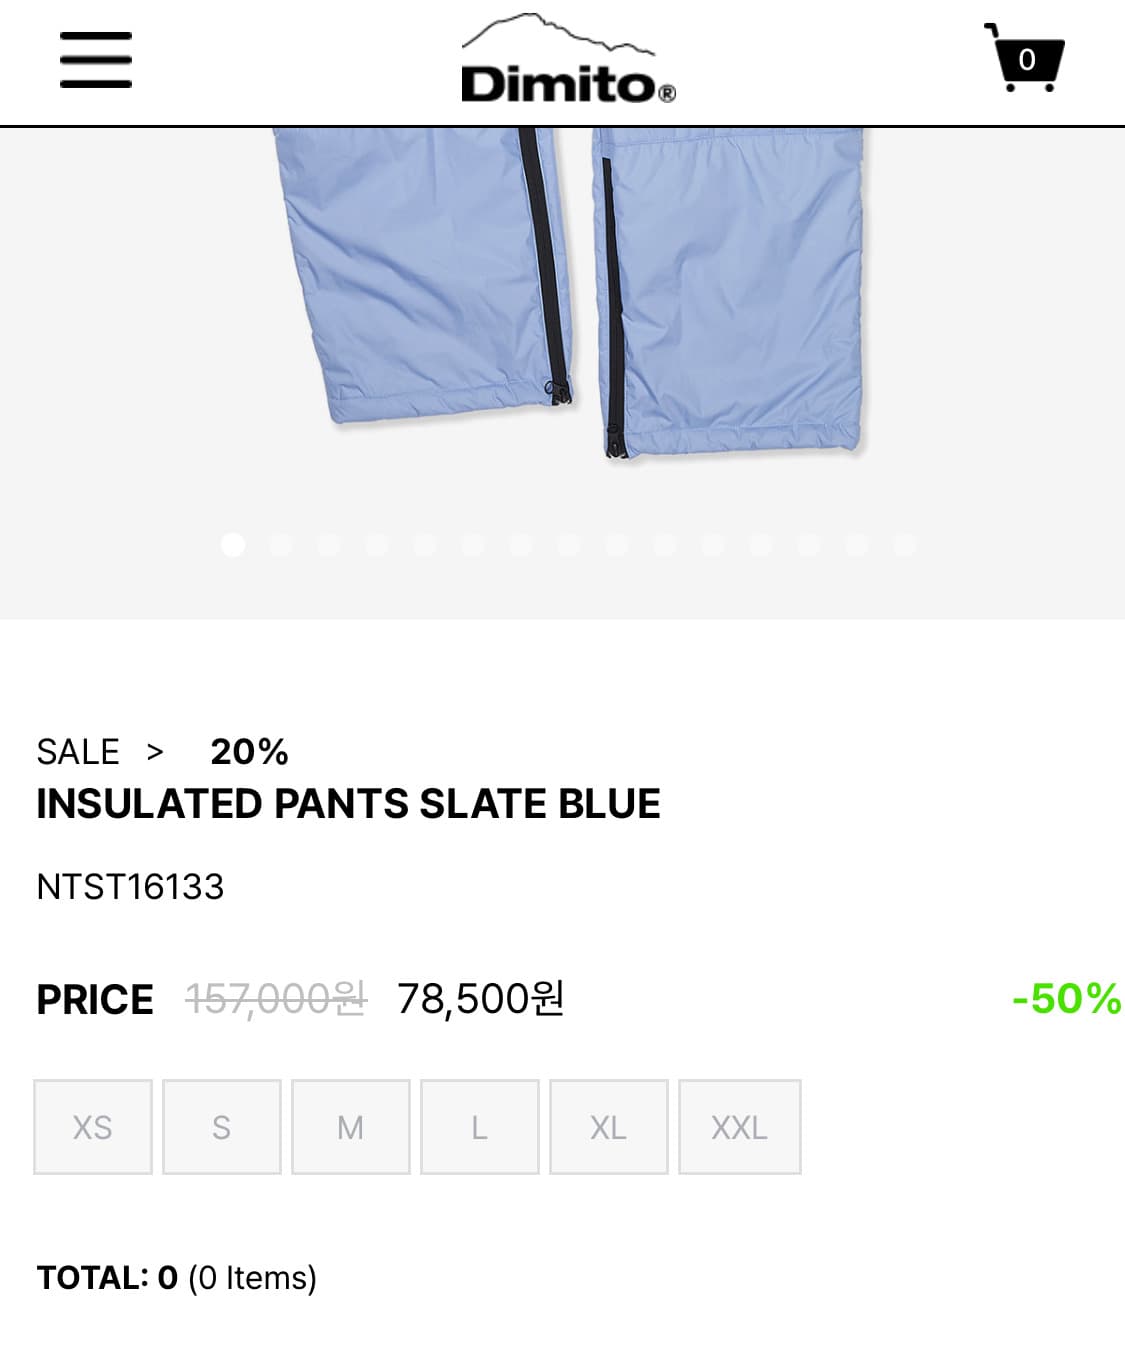Open the SALE breadcrumb category
The image size is (1125, 1357).
[x=78, y=752]
